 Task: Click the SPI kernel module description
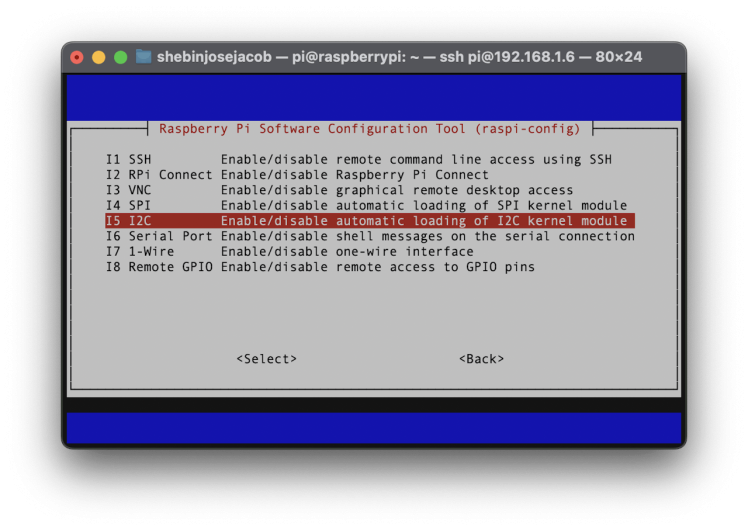(x=424, y=205)
